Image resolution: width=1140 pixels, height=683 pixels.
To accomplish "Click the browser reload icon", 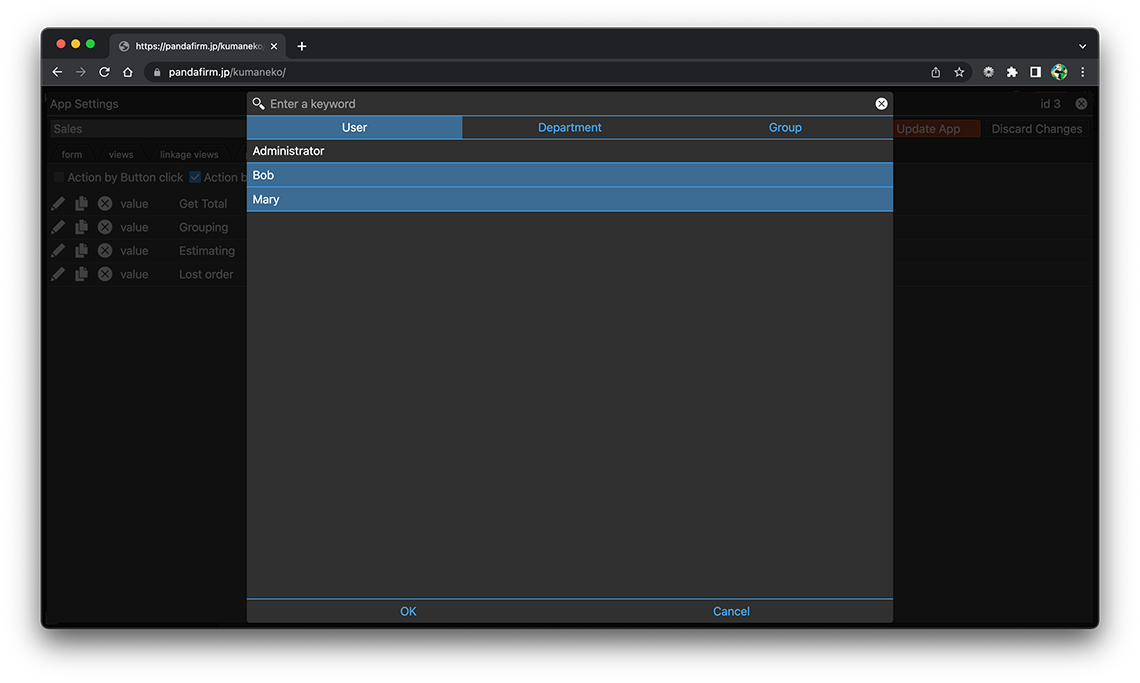I will 104,72.
